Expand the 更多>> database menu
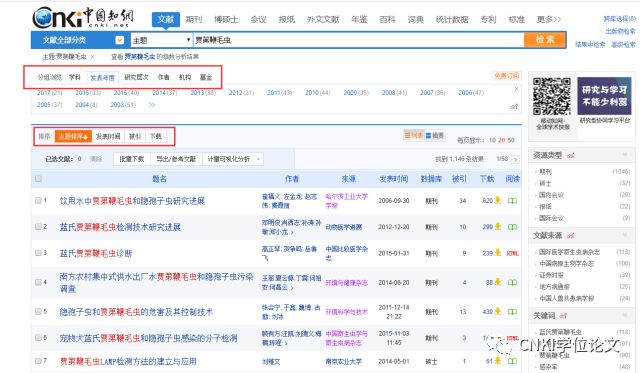640x373 pixels. point(549,19)
